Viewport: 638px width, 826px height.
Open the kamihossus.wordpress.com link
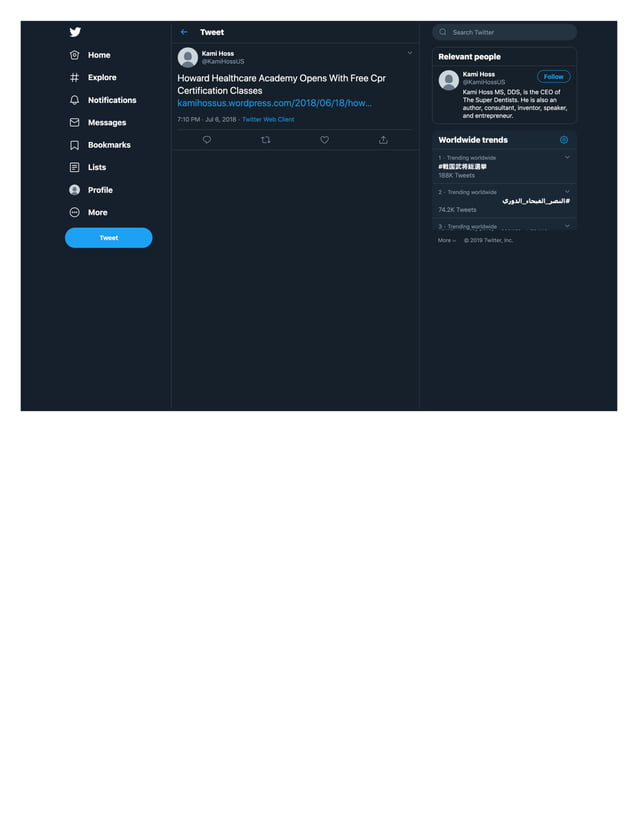[x=274, y=103]
